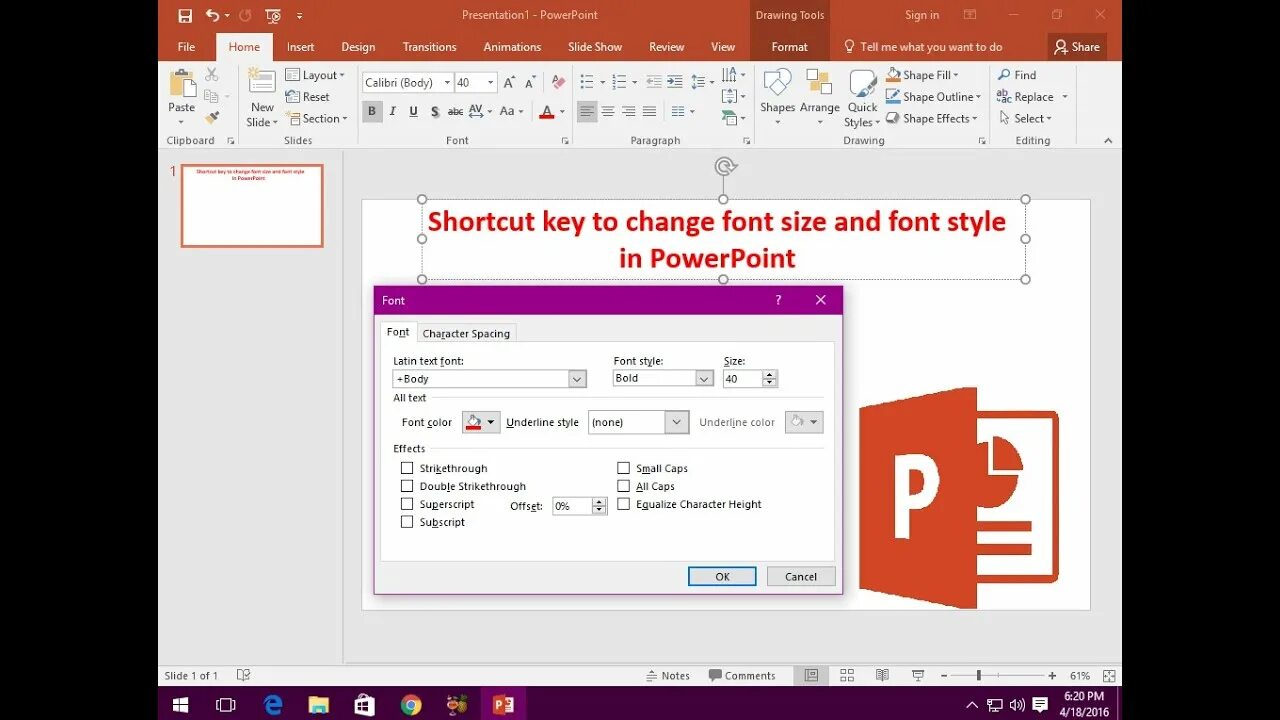Undo the last action
Screen dimensions: 1280x720
click(212, 16)
